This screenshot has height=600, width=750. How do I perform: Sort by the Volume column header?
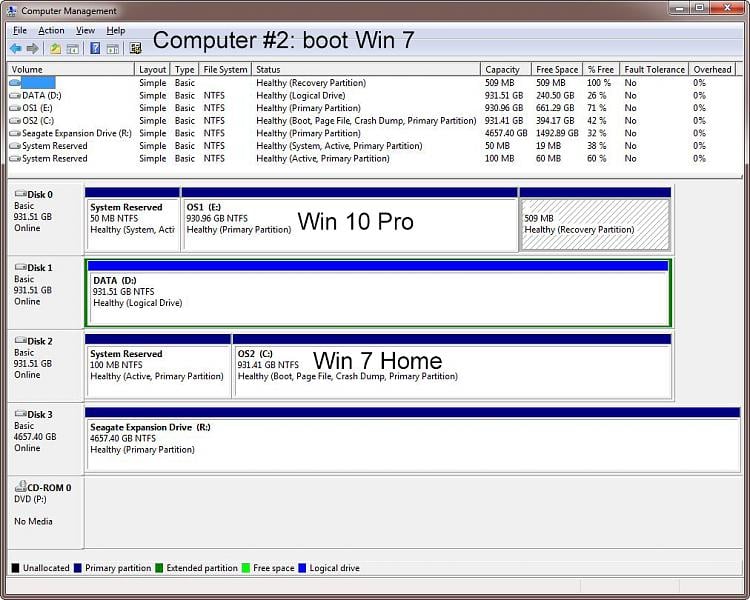pyautogui.click(x=71, y=69)
